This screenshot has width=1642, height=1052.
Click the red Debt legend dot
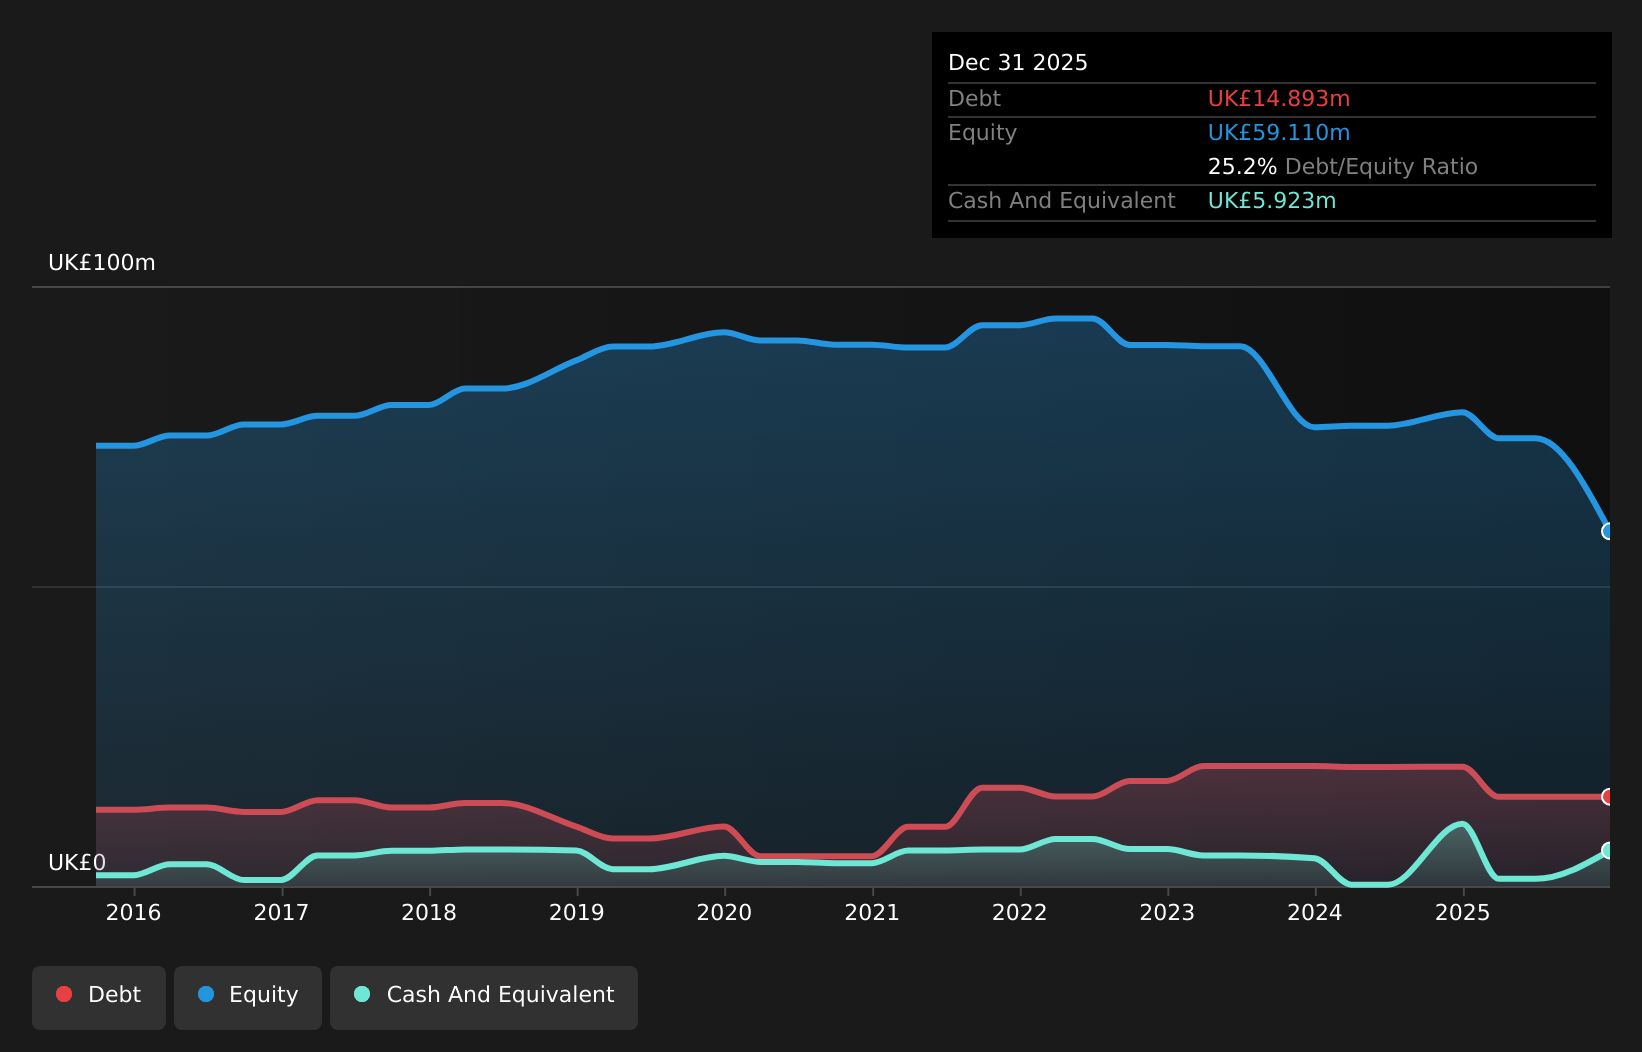pos(64,994)
